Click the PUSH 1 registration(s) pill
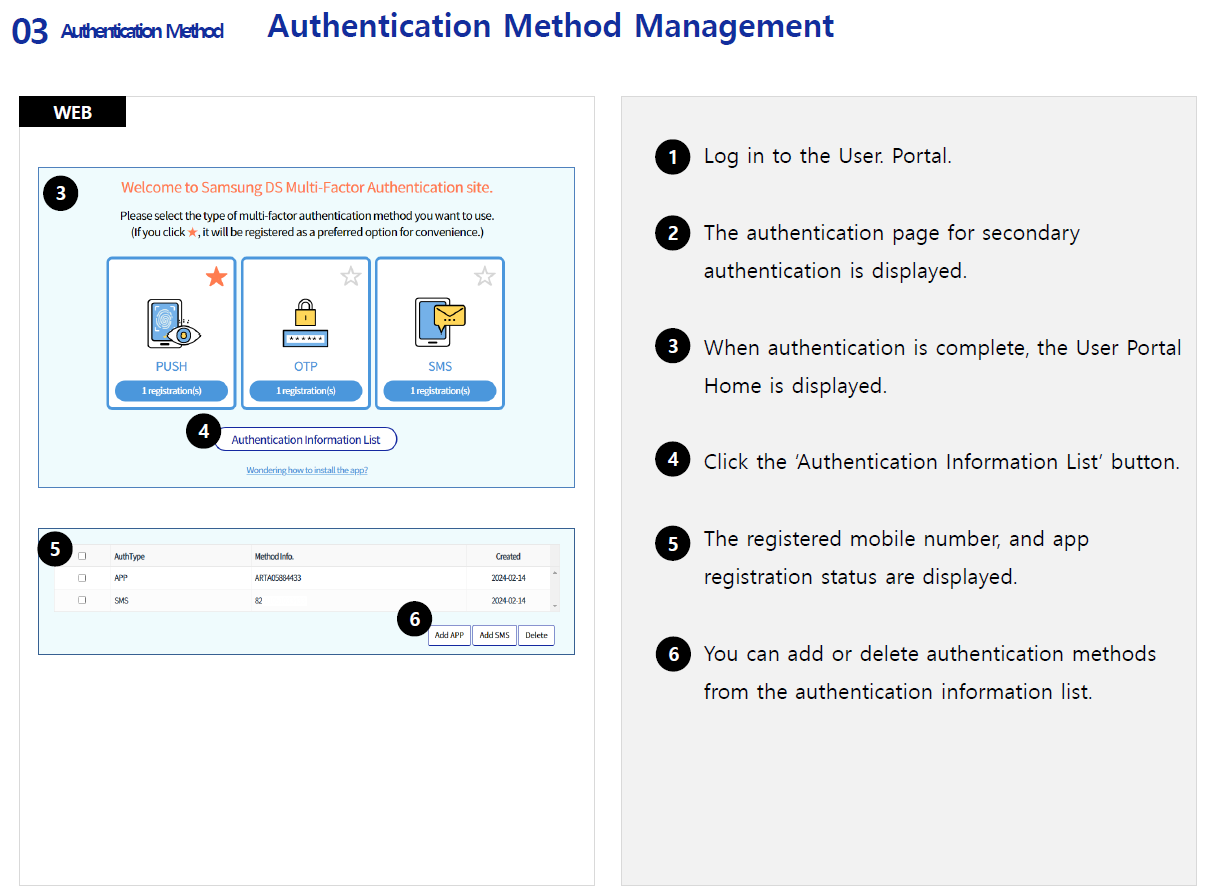Image resolution: width=1216 pixels, height=892 pixels. [x=171, y=391]
